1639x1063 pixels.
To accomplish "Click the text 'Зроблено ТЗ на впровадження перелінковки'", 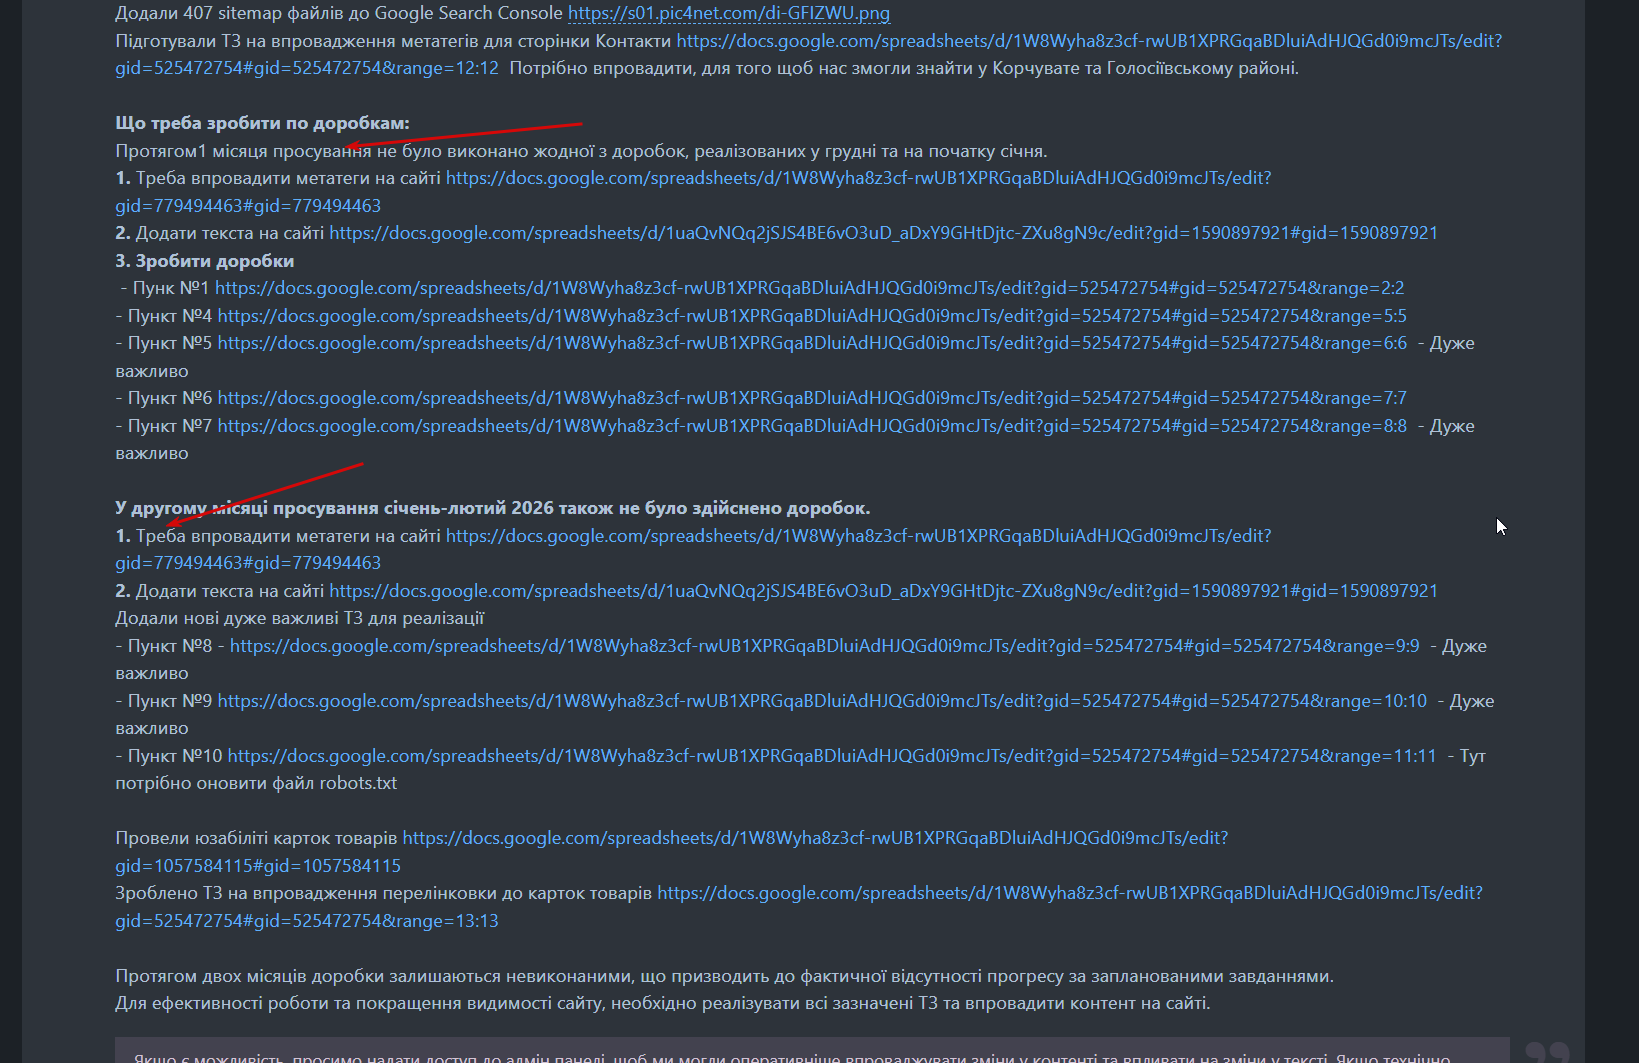I will 383,893.
